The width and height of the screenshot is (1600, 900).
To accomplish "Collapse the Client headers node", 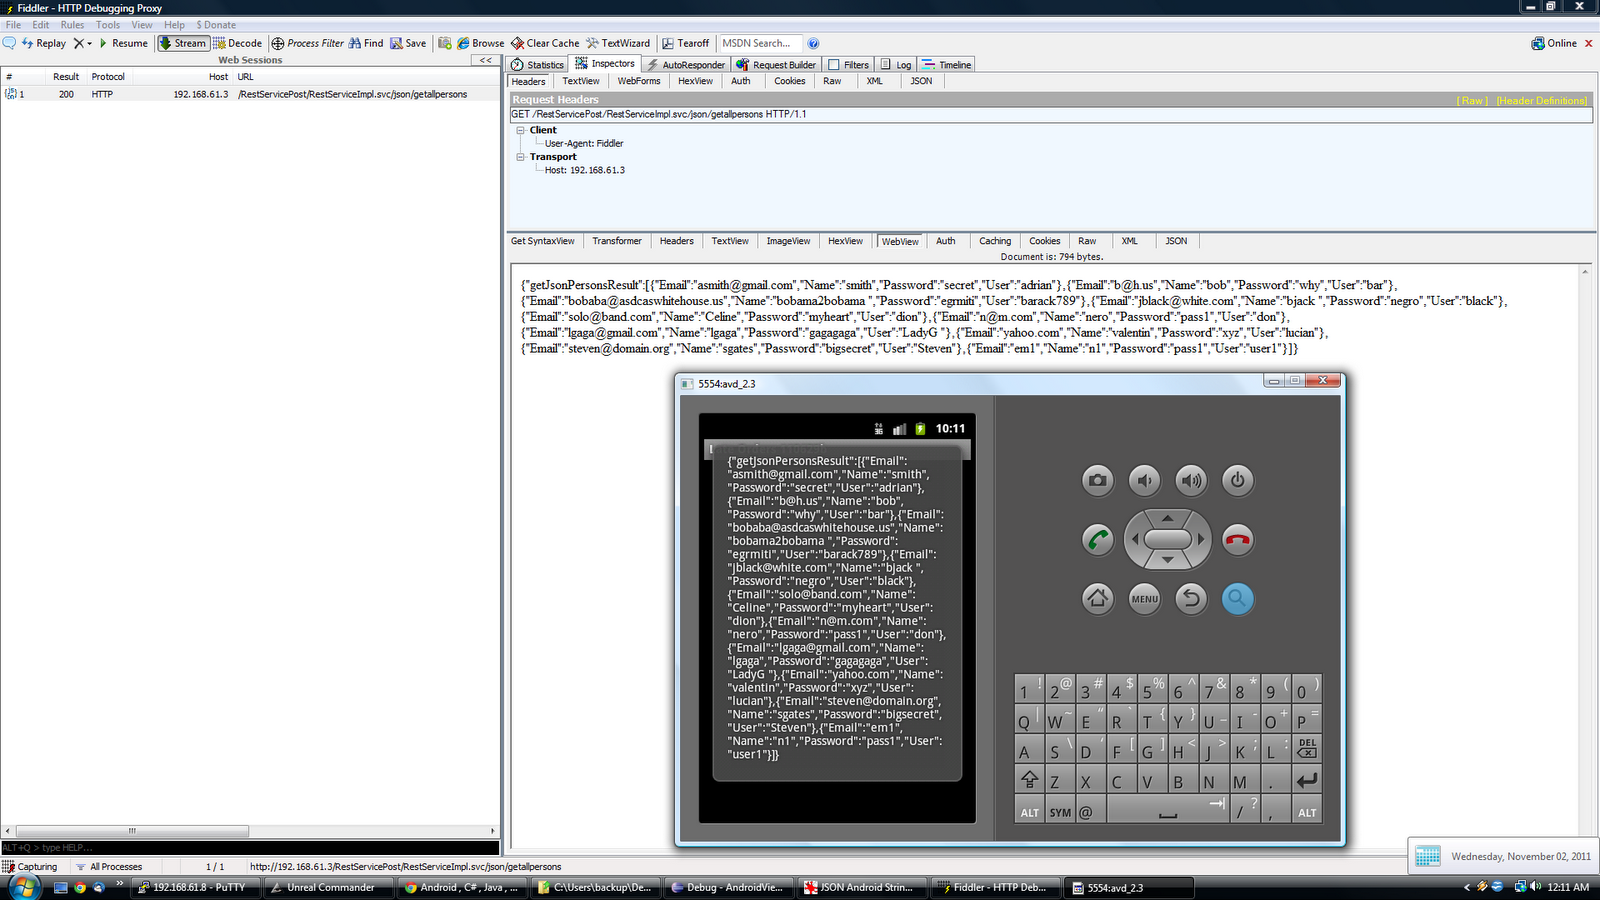I will [x=521, y=130].
